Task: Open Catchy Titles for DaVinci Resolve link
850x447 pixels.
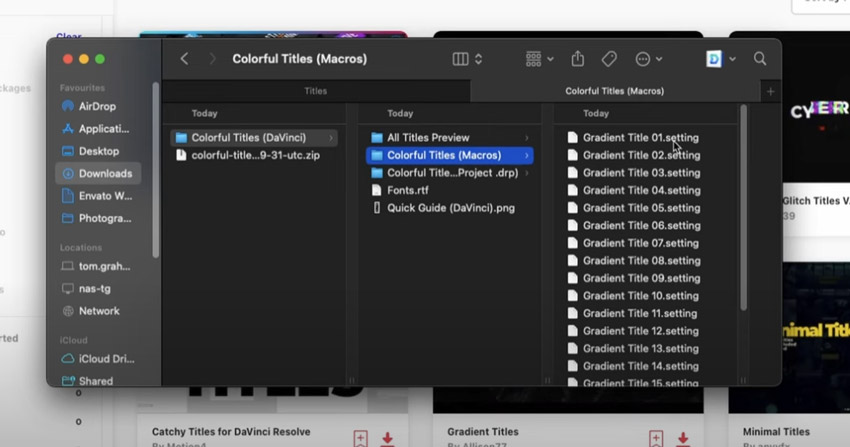Action: [231, 432]
